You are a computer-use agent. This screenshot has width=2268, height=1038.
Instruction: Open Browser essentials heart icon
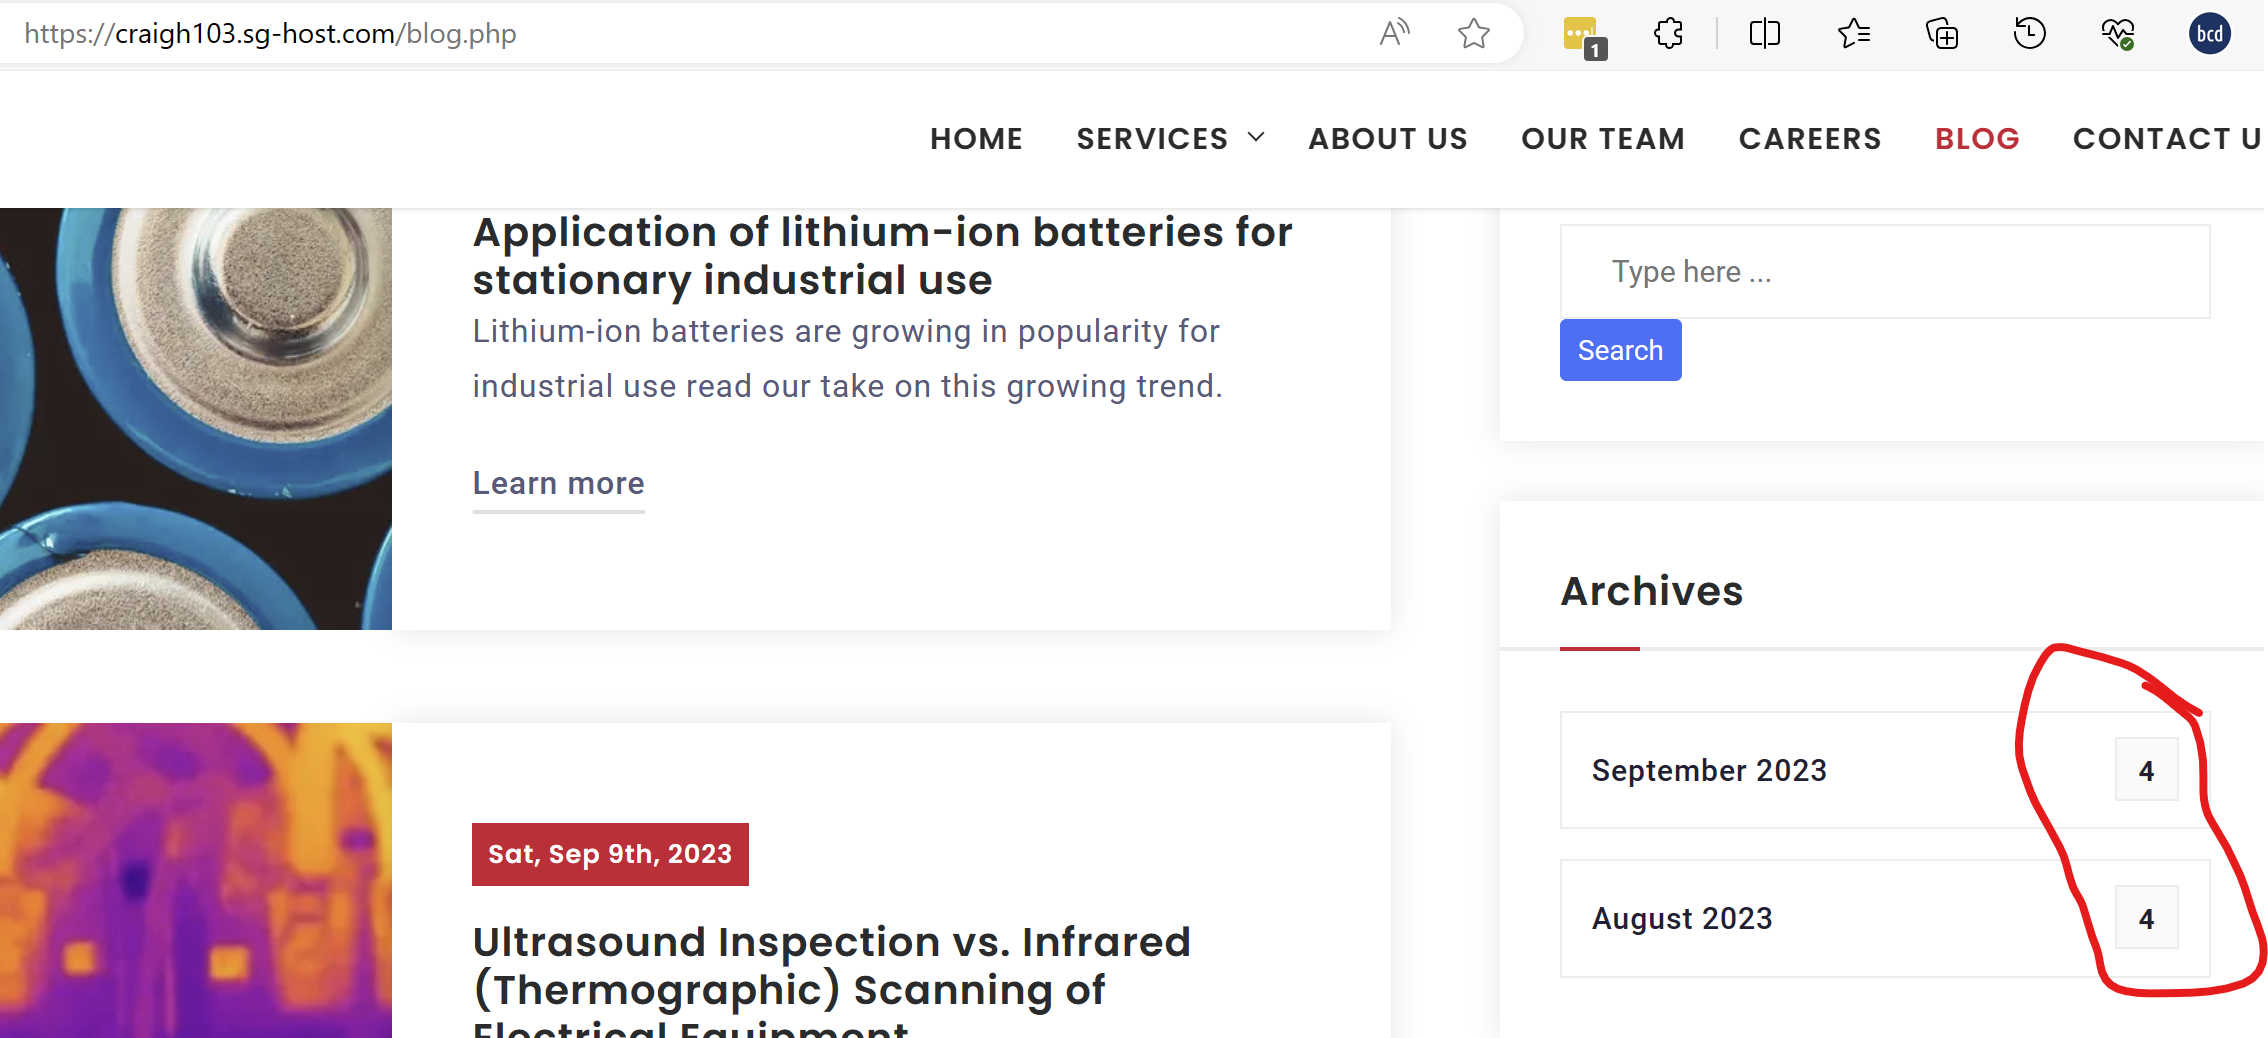(x=2117, y=34)
